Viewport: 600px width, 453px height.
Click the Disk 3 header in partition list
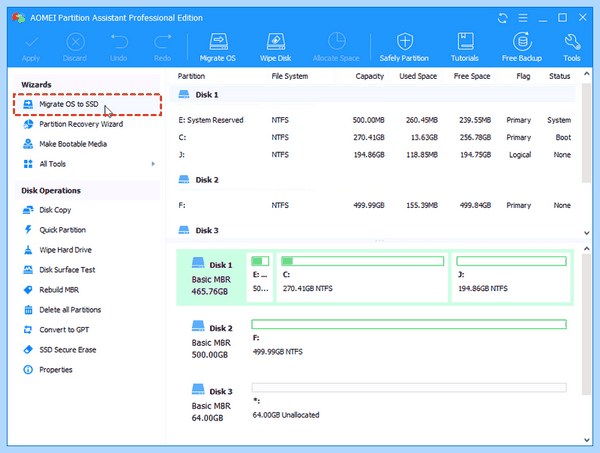point(372,230)
